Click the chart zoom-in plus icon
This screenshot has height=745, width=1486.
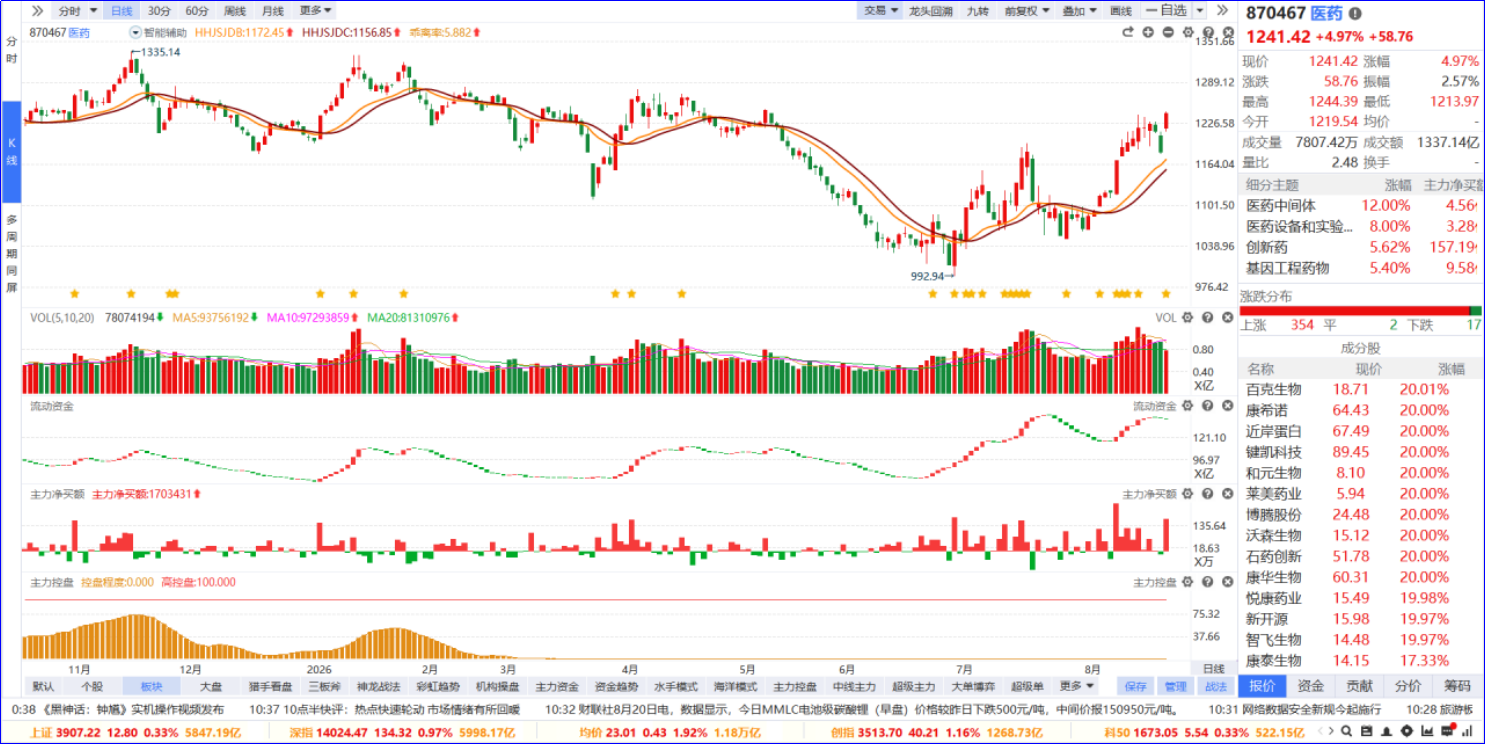click(x=1148, y=33)
